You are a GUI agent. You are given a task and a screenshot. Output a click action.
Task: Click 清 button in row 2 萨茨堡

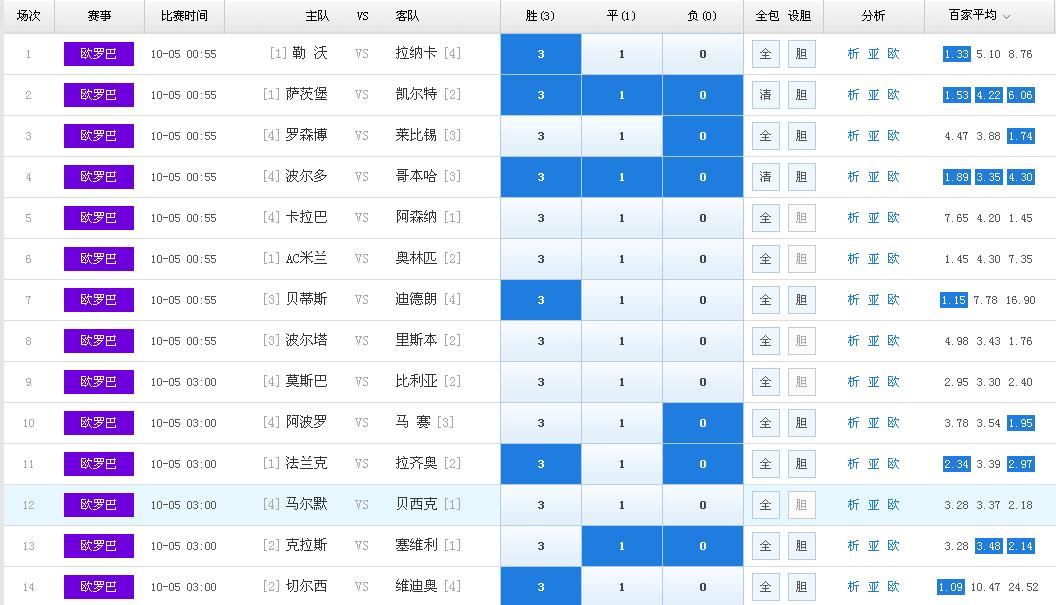(x=766, y=95)
